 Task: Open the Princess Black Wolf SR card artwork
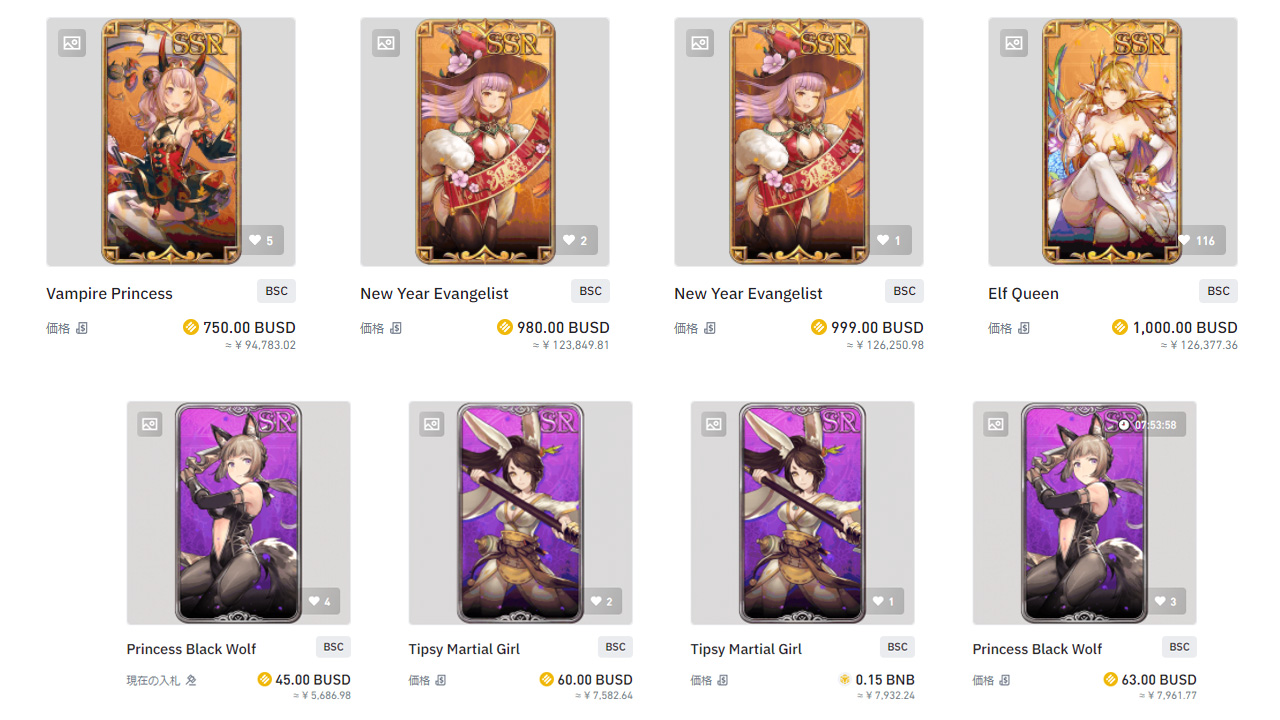pyautogui.click(x=238, y=512)
